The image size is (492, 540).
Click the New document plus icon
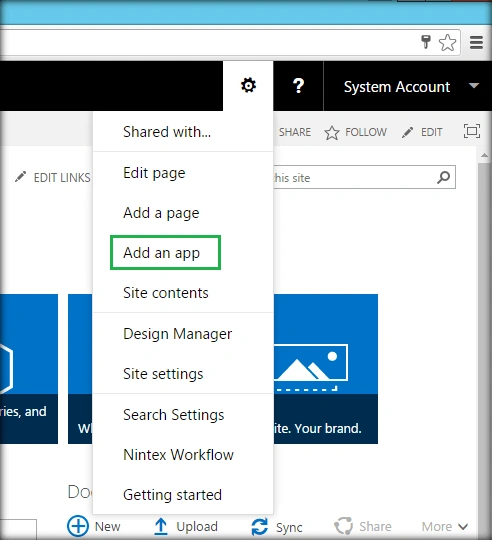(78, 526)
